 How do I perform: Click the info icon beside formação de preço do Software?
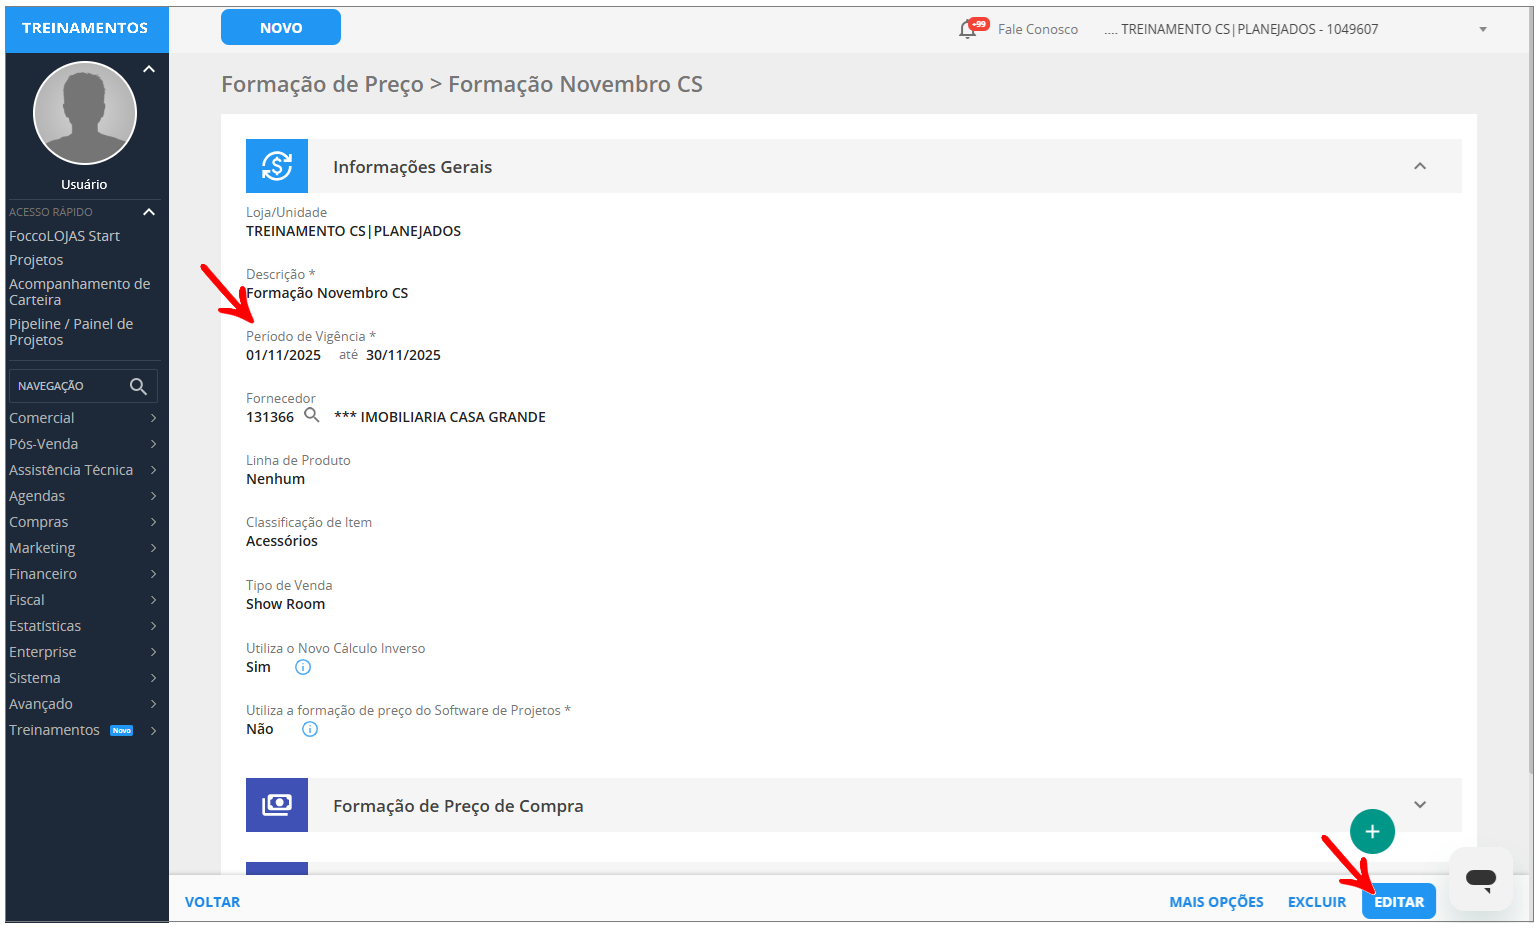point(309,729)
